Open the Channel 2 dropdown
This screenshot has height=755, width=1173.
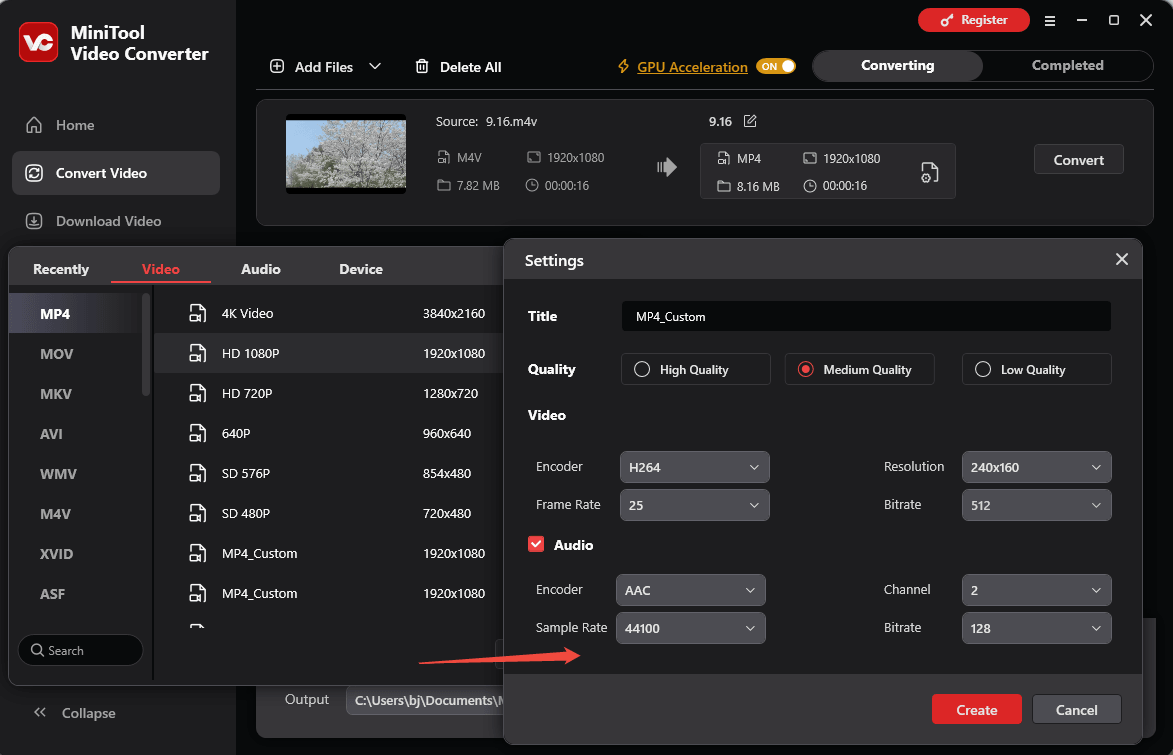[x=1036, y=590]
